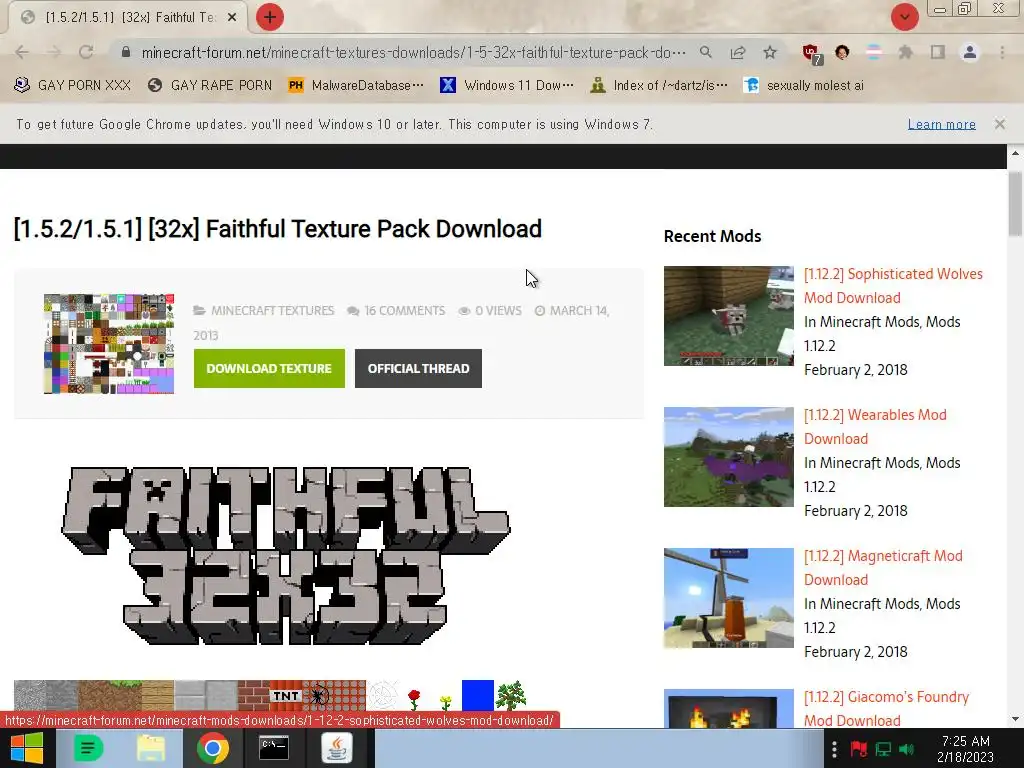Open the Chrome three-dot menu
The width and height of the screenshot is (1024, 768).
click(1002, 52)
